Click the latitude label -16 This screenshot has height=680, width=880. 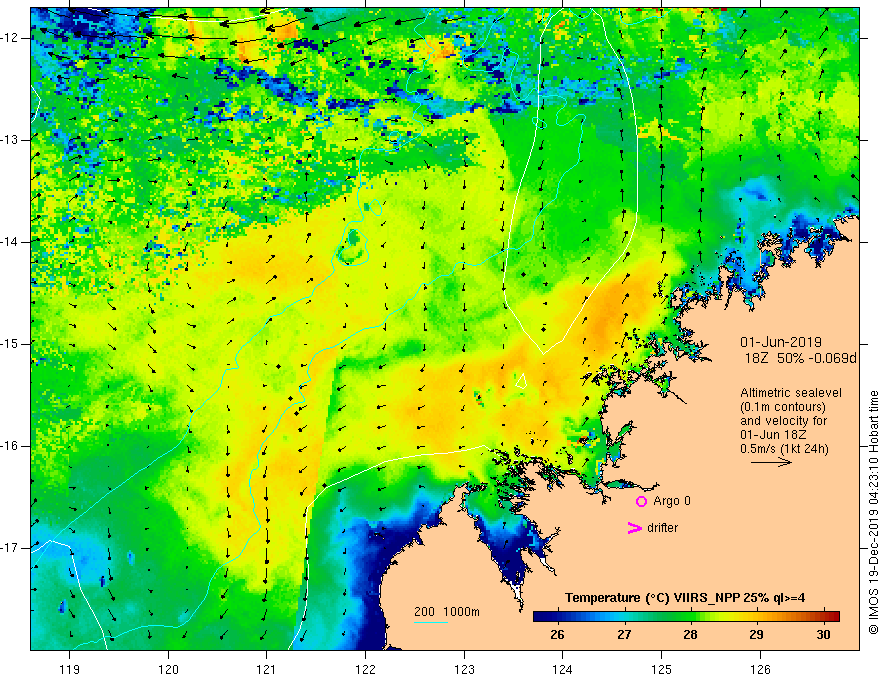[x=11, y=446]
